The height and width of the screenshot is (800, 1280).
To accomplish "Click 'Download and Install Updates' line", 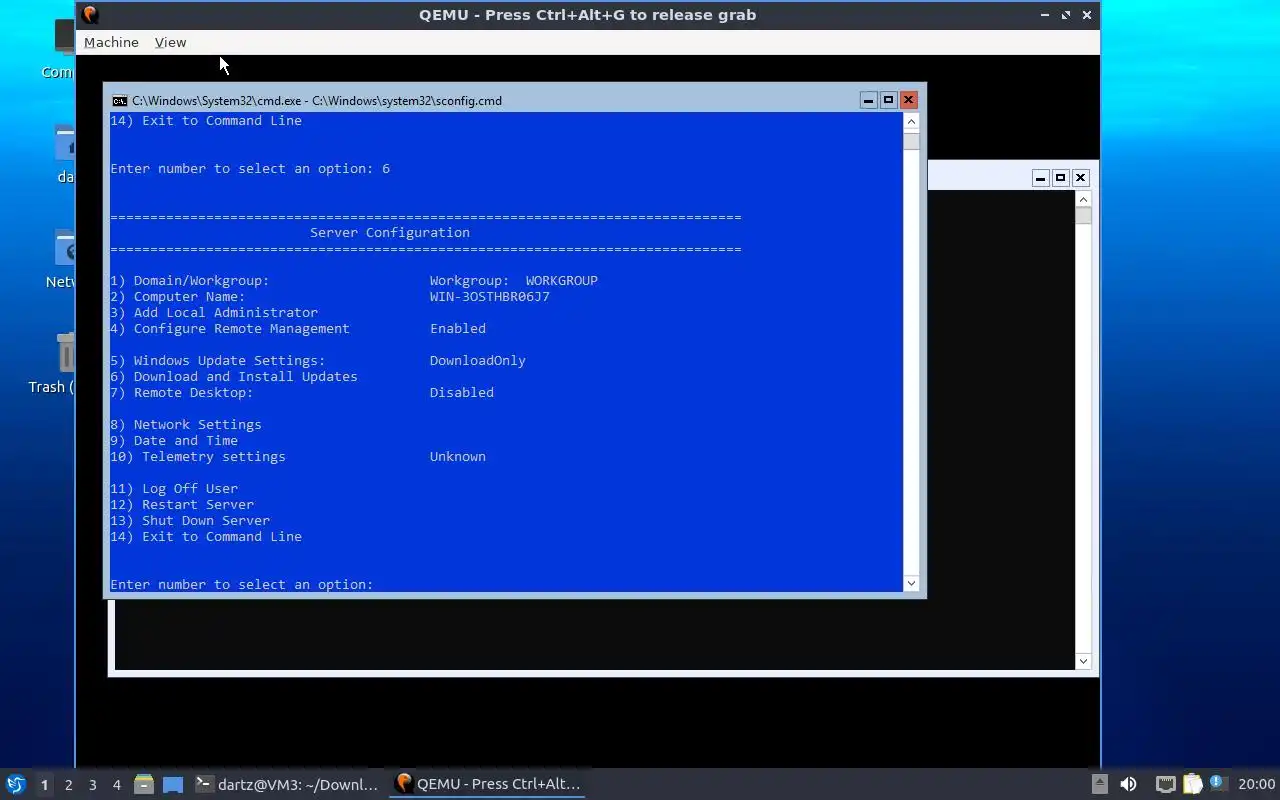I will (x=234, y=376).
